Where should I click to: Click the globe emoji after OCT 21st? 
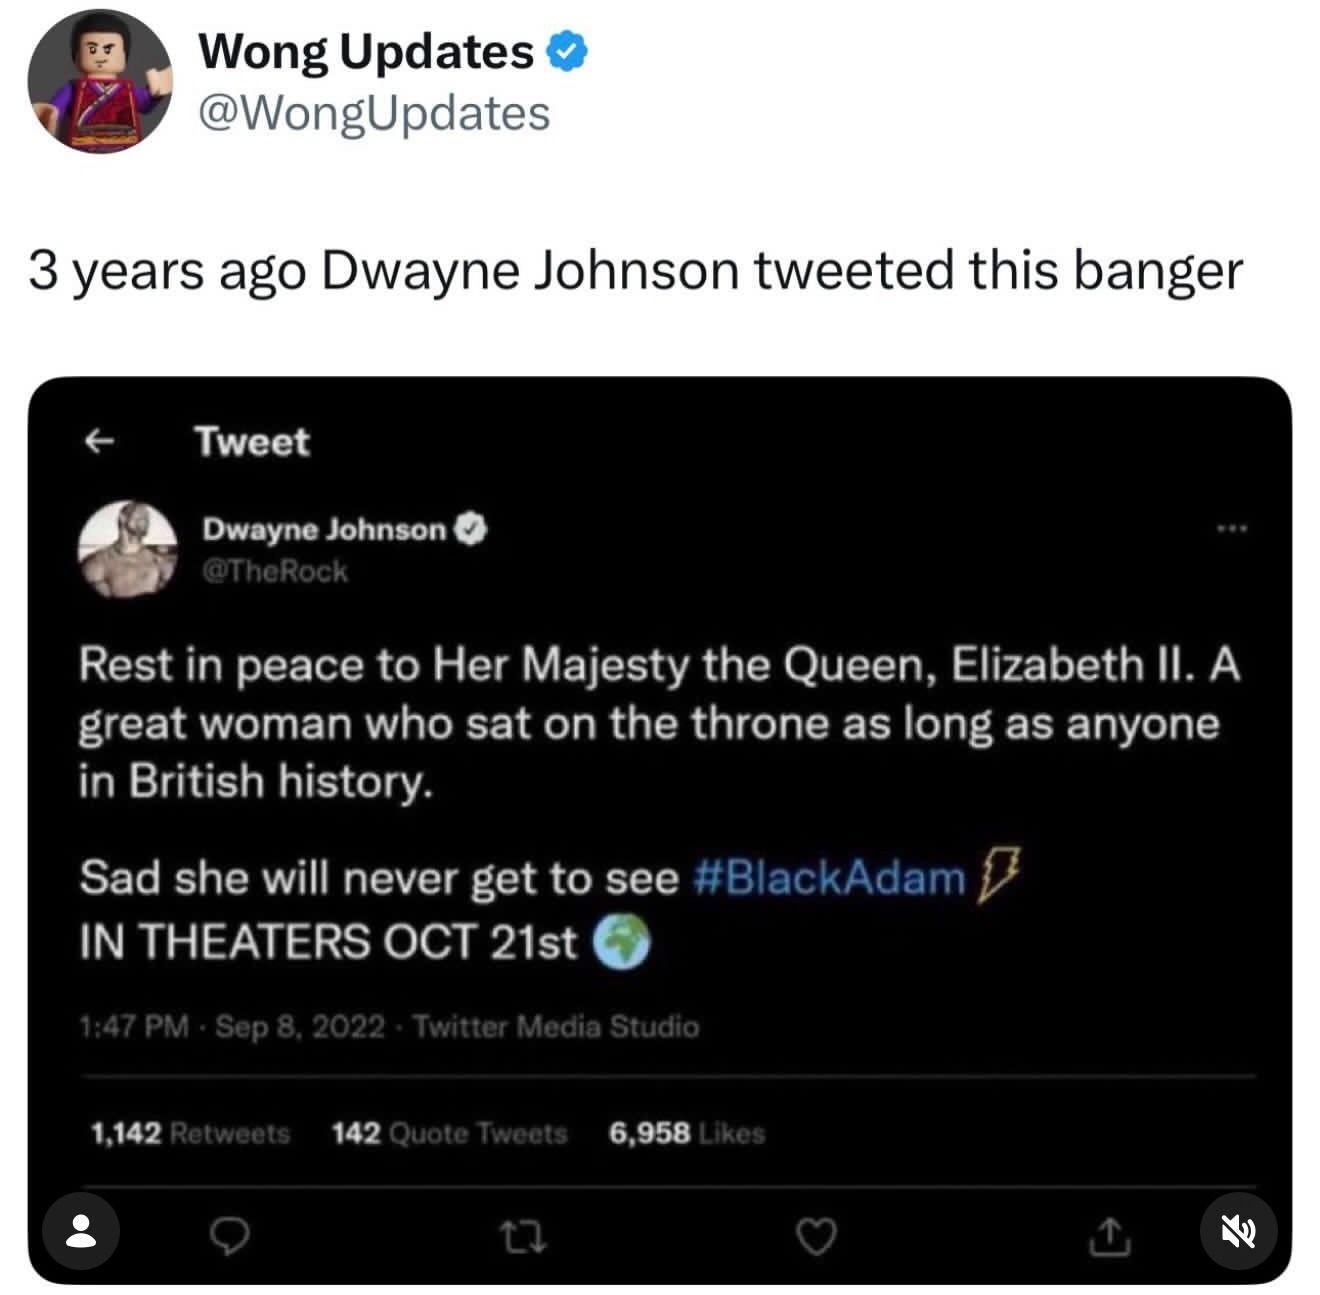[622, 943]
